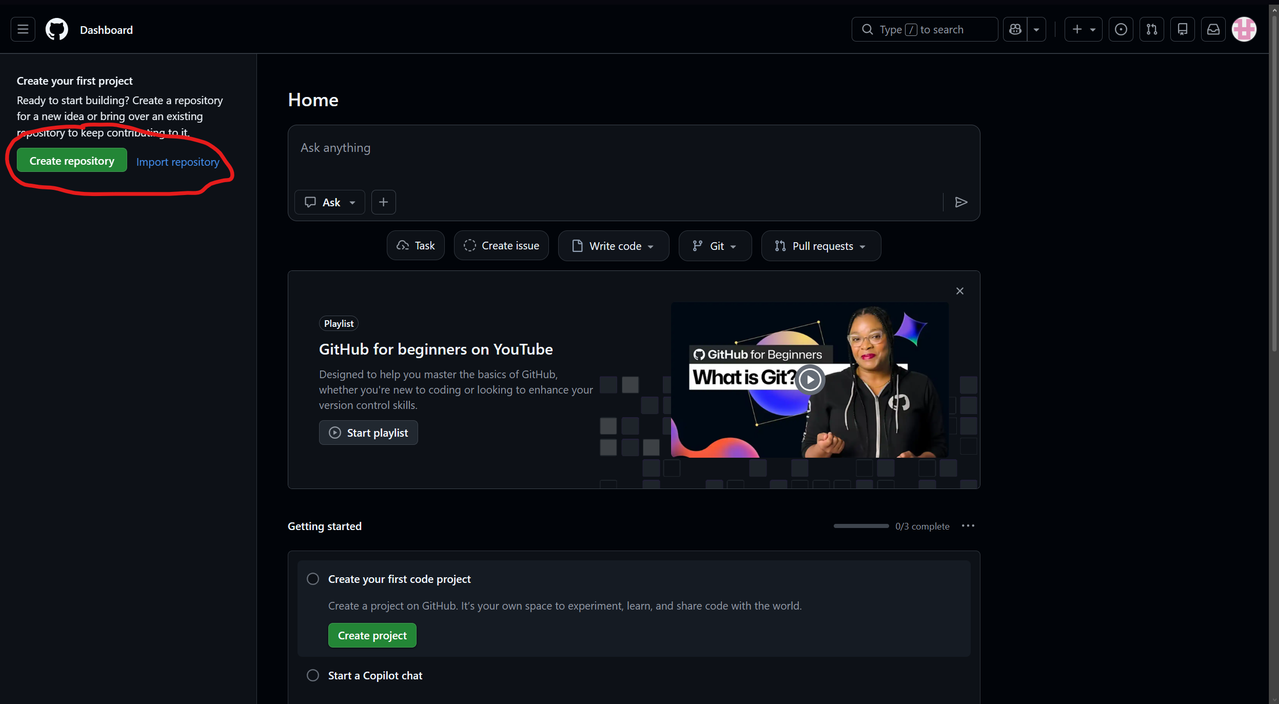The width and height of the screenshot is (1279, 704).
Task: Expand the Ask mode dropdown
Action: [330, 202]
